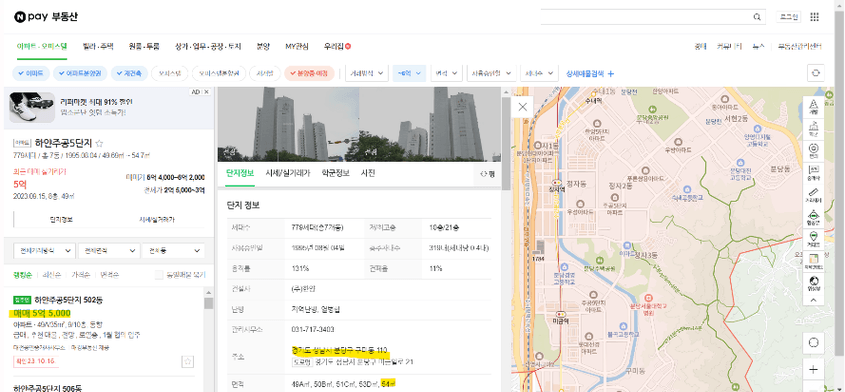Switch to the 사진 tab

[368, 174]
